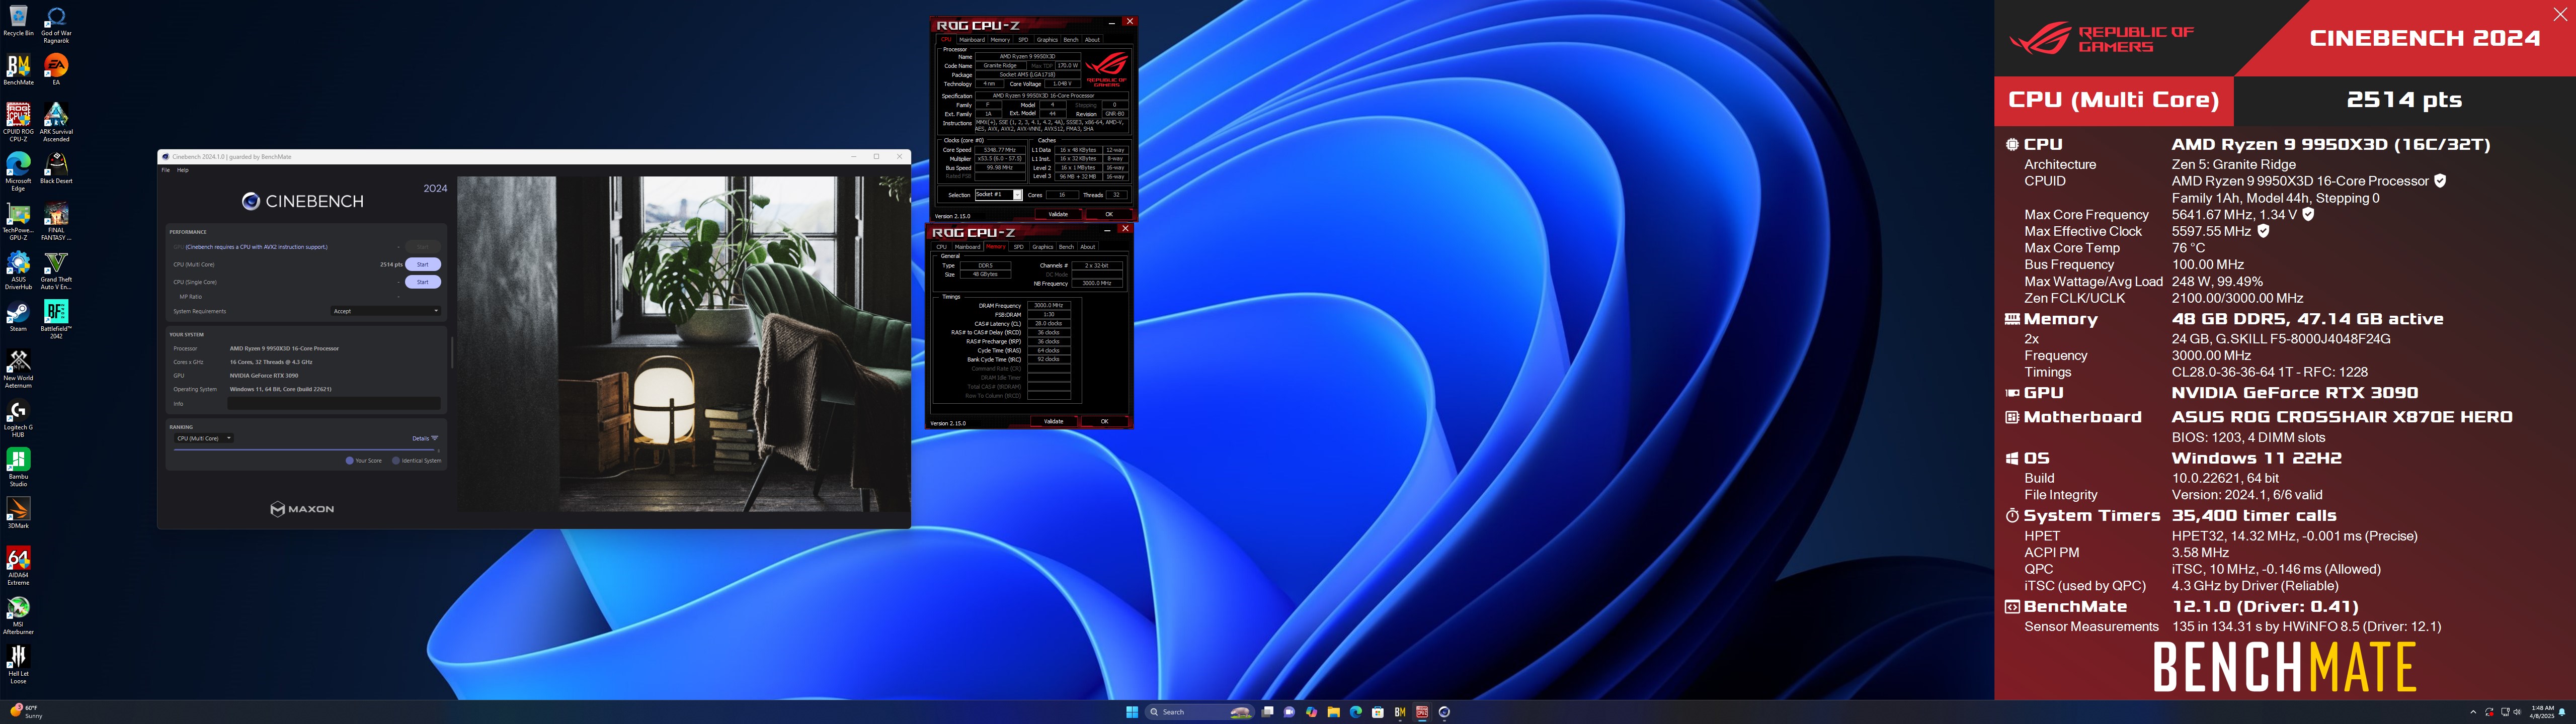Open Bambu Studio desktop shortcut
The height and width of the screenshot is (724, 2576).
click(18, 467)
